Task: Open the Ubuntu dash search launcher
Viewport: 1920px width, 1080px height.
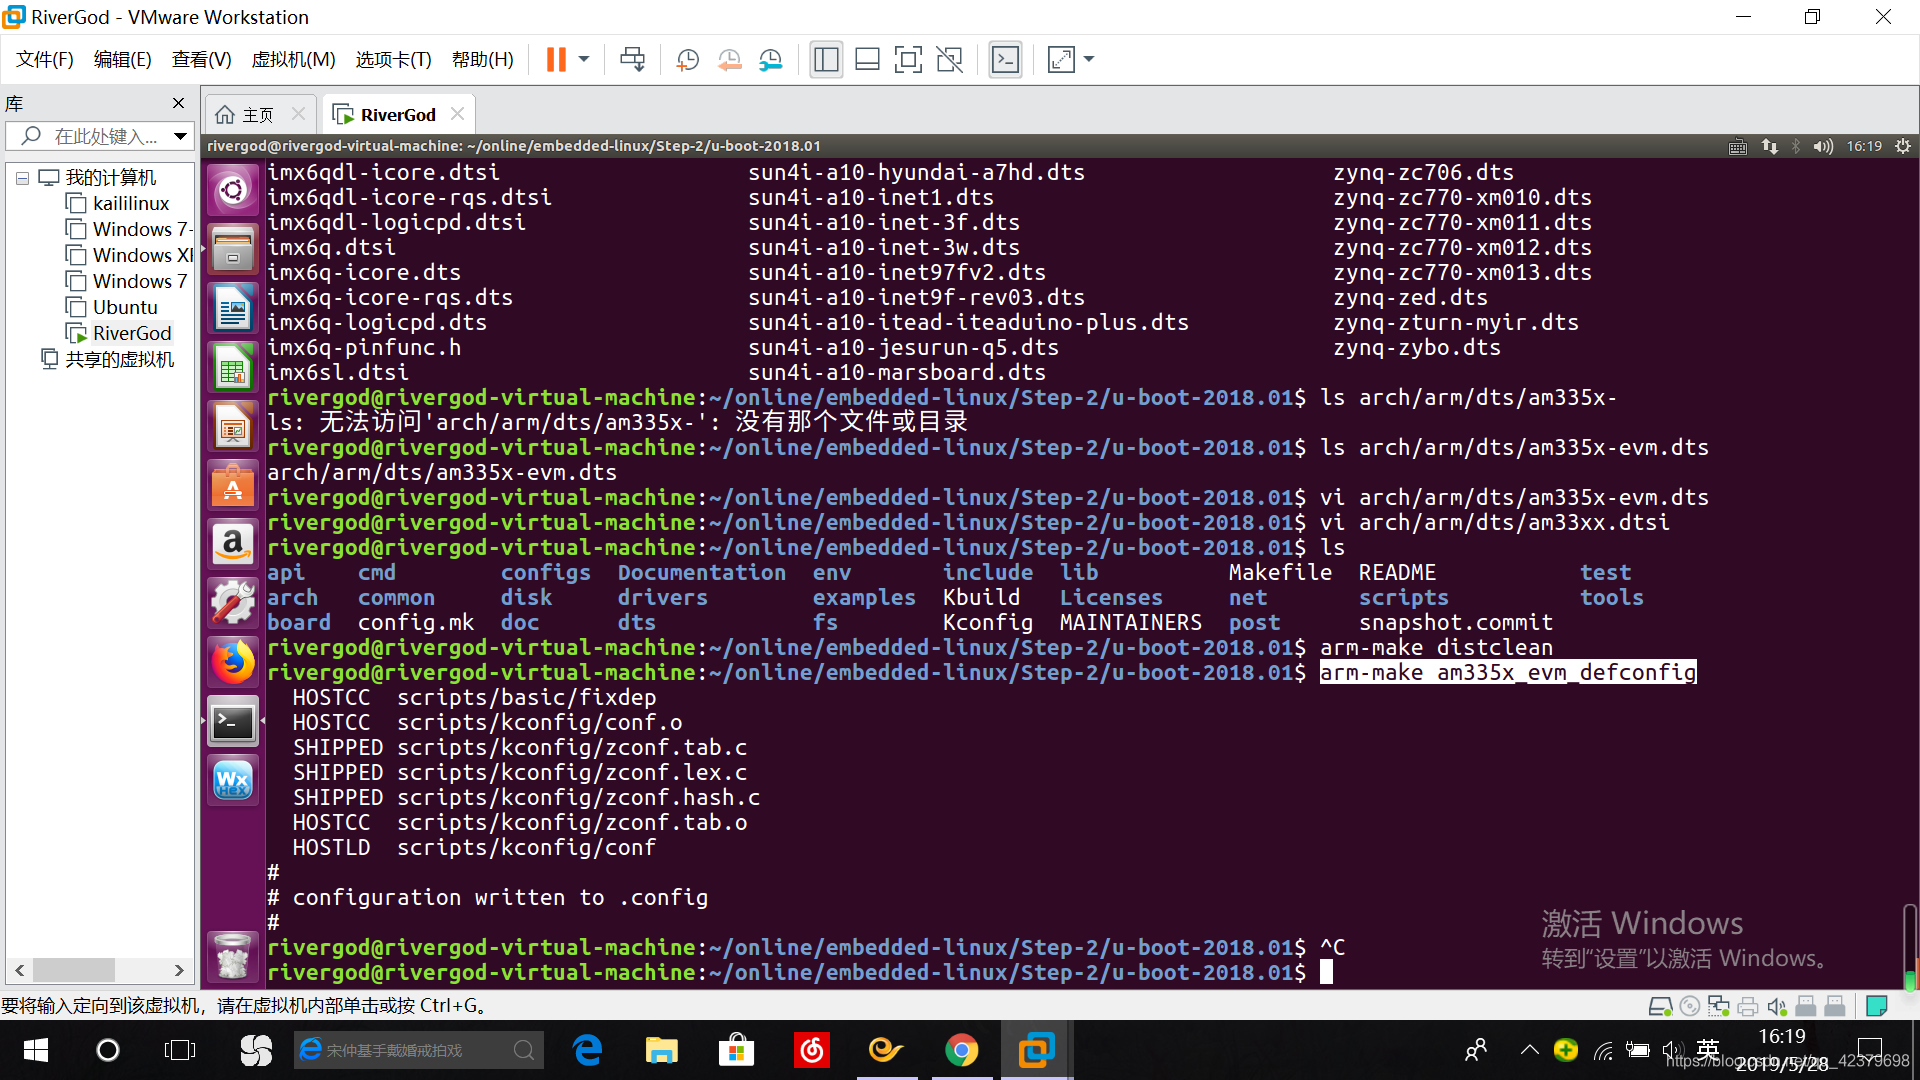Action: pyautogui.click(x=233, y=190)
